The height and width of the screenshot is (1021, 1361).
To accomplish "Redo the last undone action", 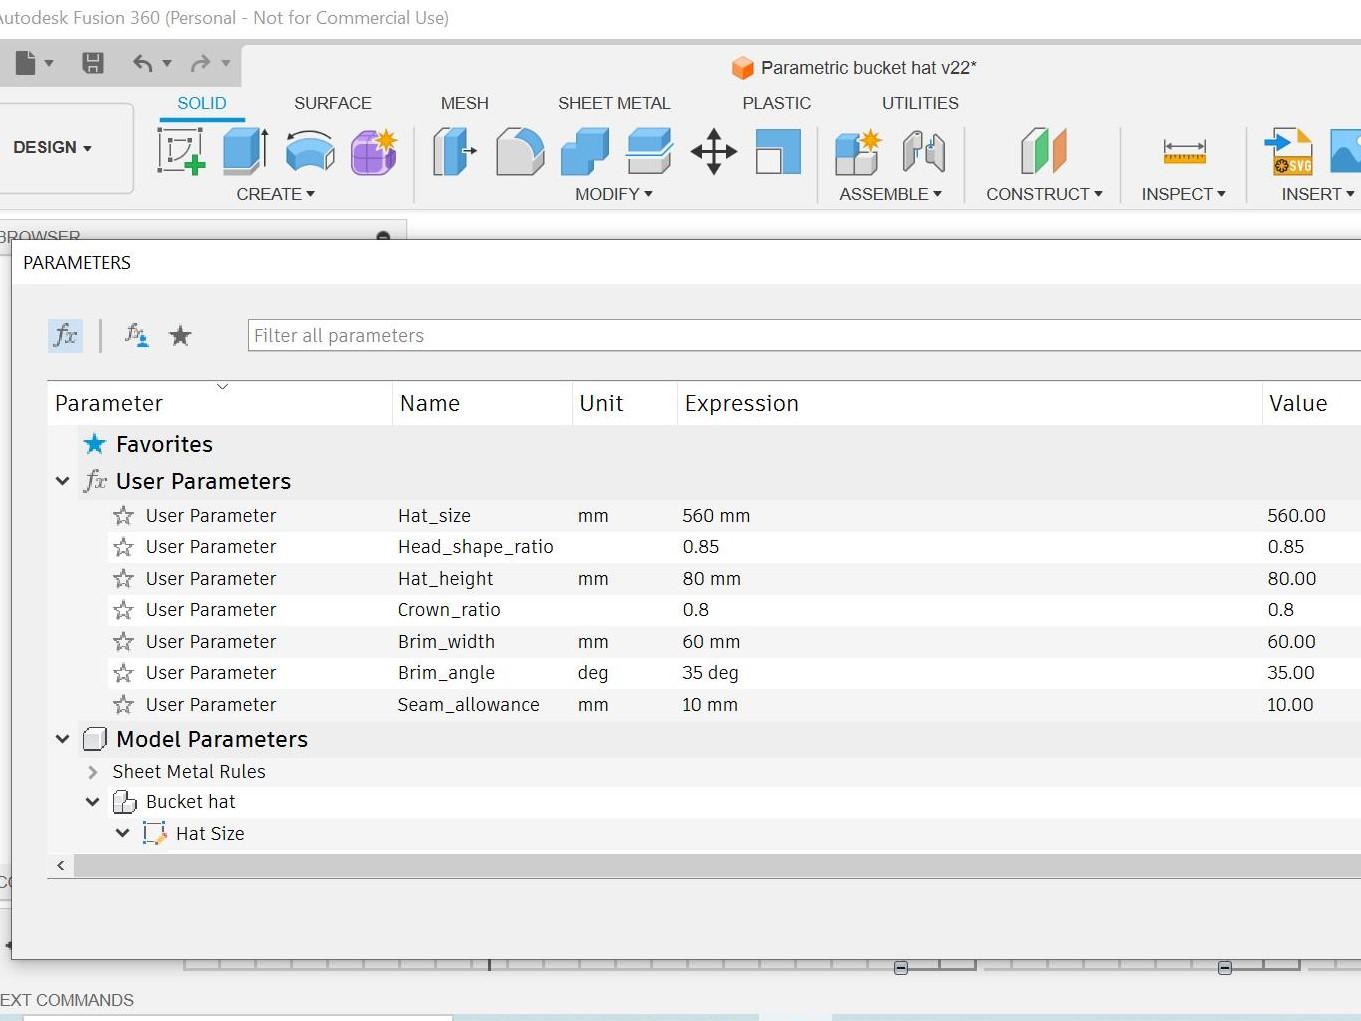I will tap(201, 63).
